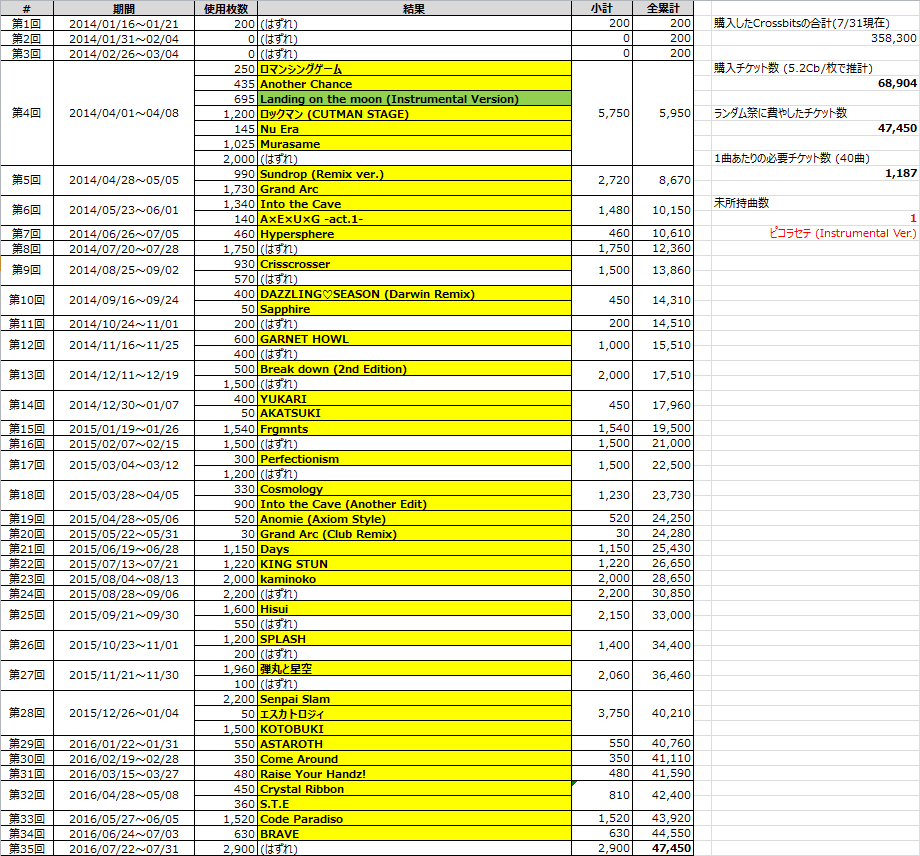Click the cumulative cell '40,210'

(663, 713)
